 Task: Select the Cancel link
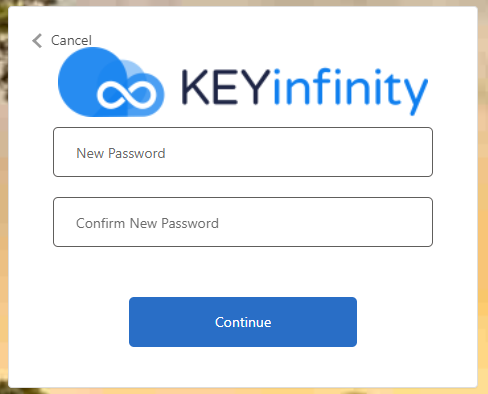click(62, 41)
